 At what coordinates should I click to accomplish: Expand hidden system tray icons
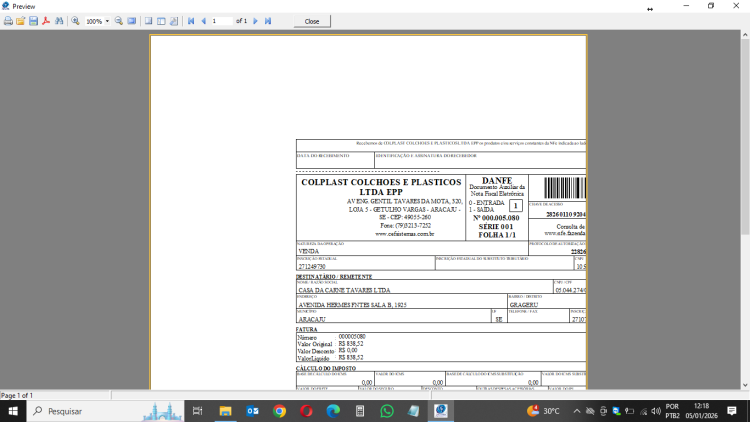point(577,411)
